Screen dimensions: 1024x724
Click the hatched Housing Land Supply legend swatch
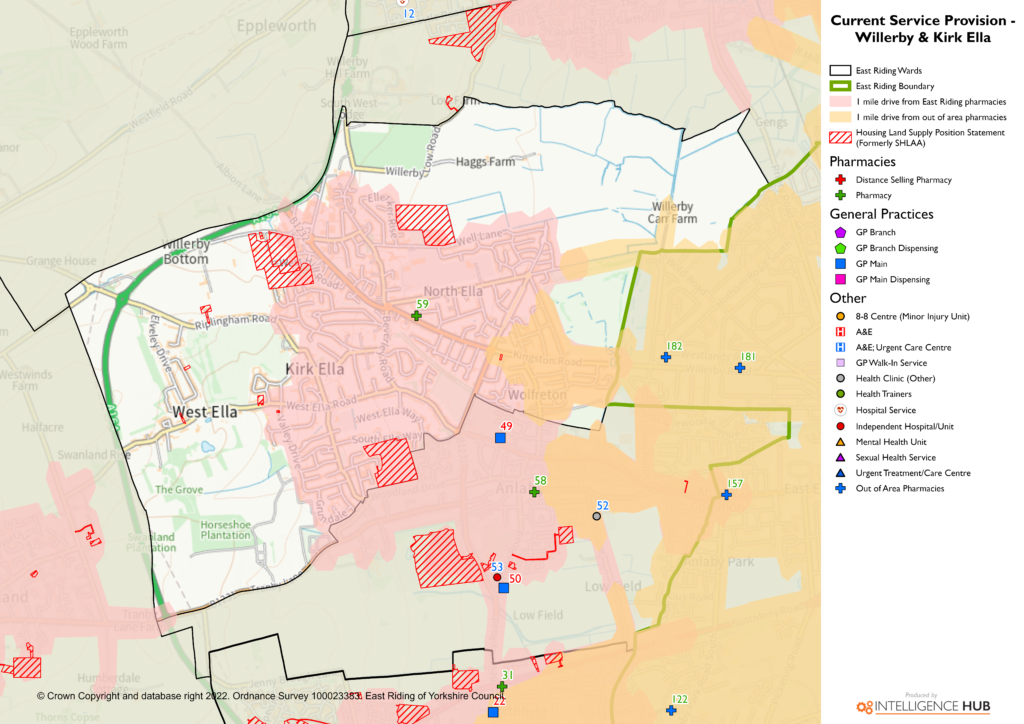pyautogui.click(x=840, y=137)
